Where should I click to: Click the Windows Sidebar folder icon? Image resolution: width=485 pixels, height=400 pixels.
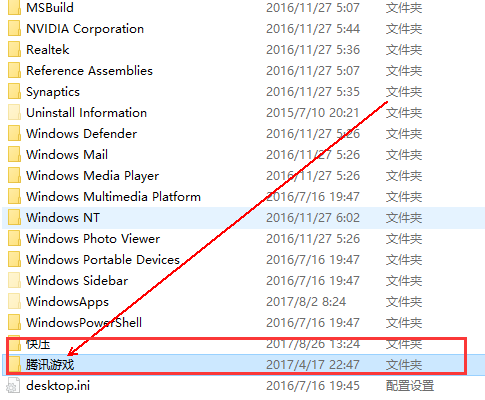point(14,281)
